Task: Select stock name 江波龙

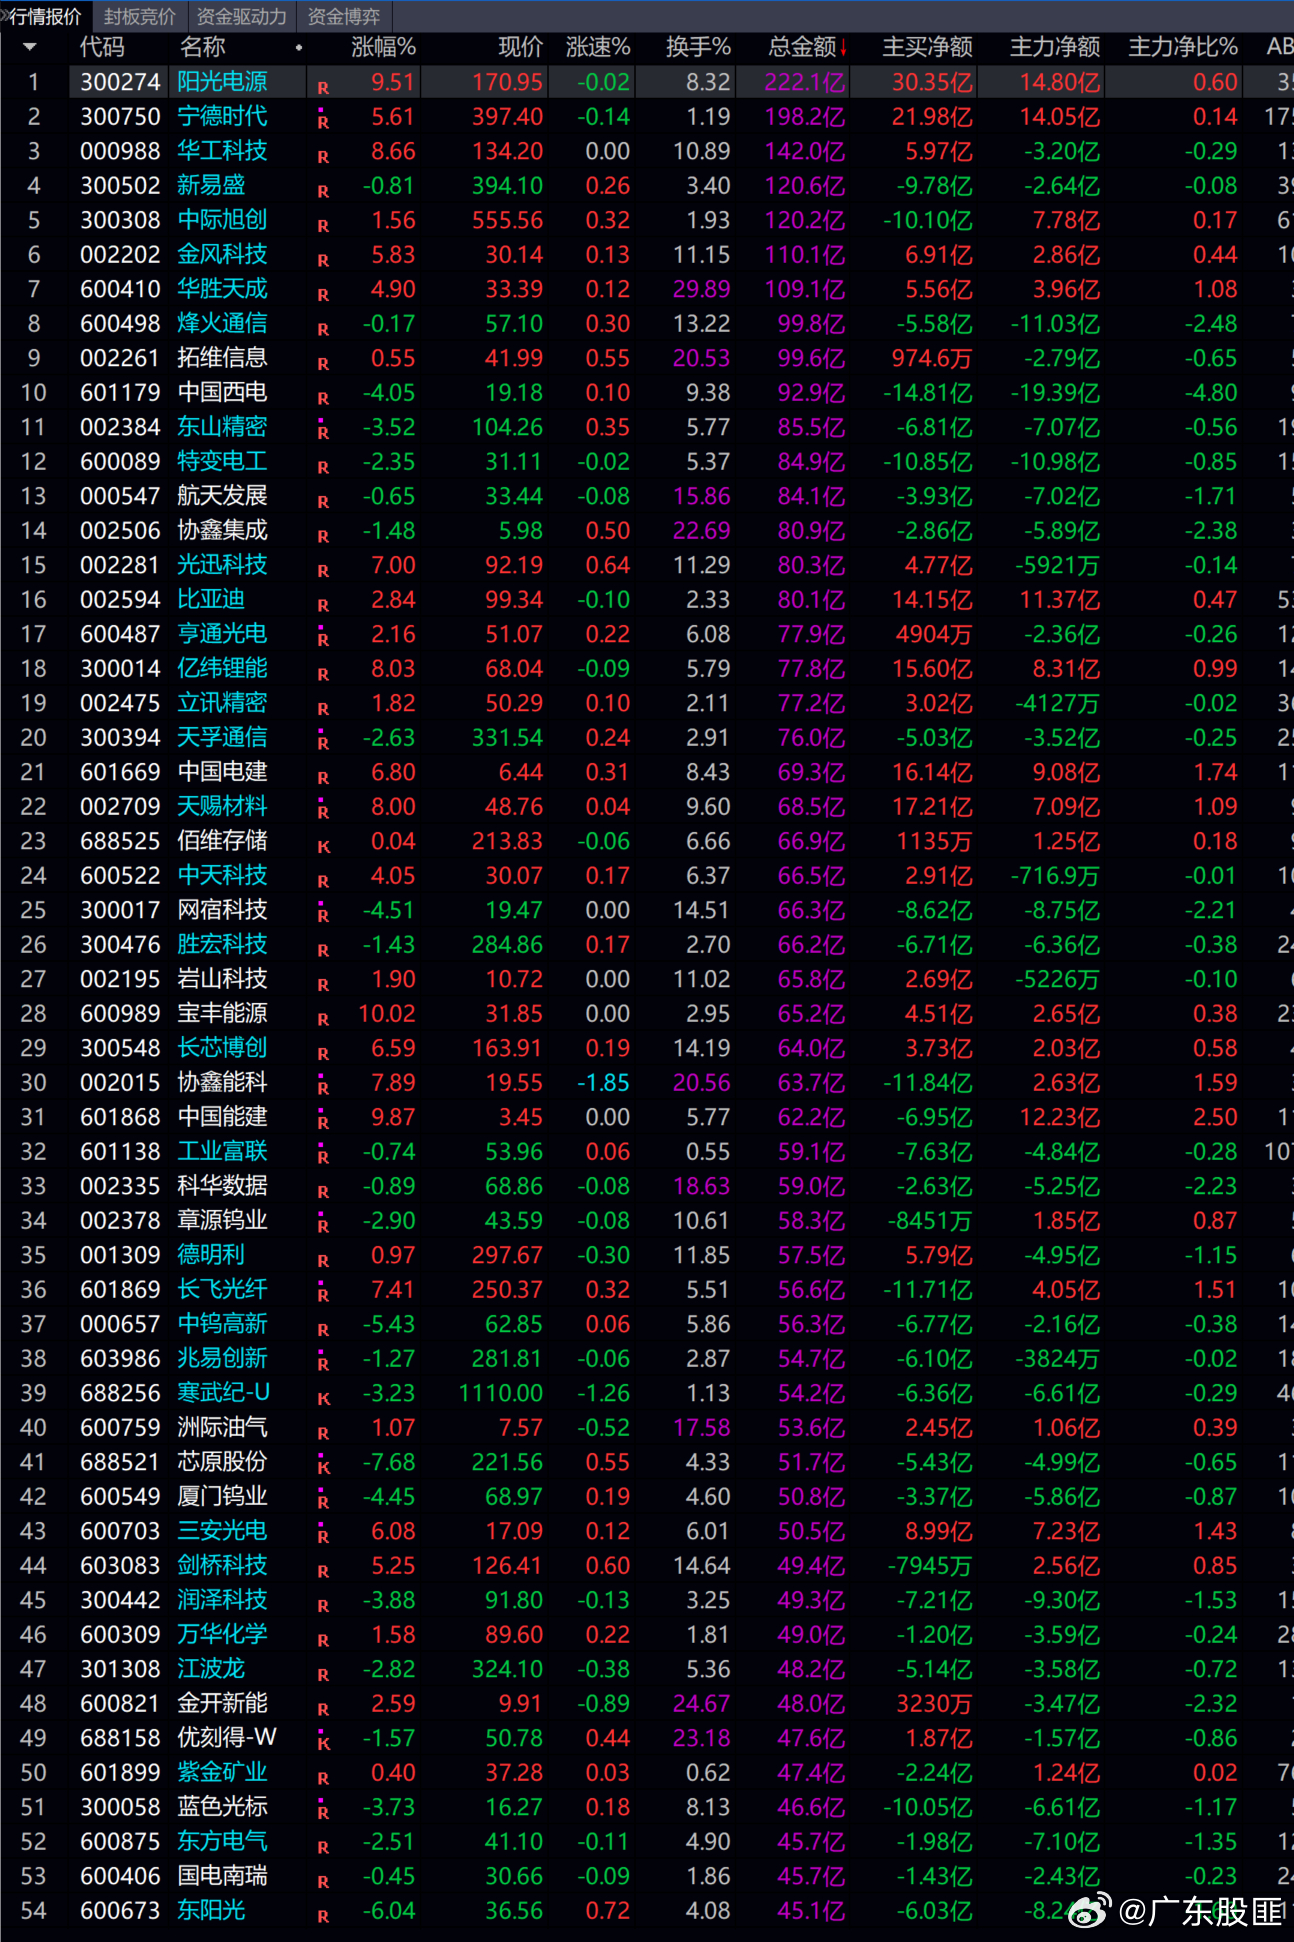Action: click(211, 1669)
